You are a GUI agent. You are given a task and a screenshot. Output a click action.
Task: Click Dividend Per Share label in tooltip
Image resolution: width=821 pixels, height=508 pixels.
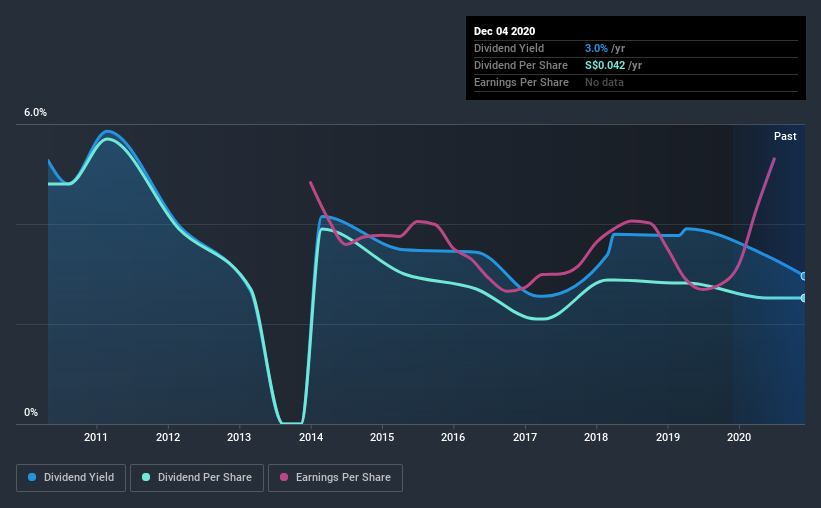(520, 65)
